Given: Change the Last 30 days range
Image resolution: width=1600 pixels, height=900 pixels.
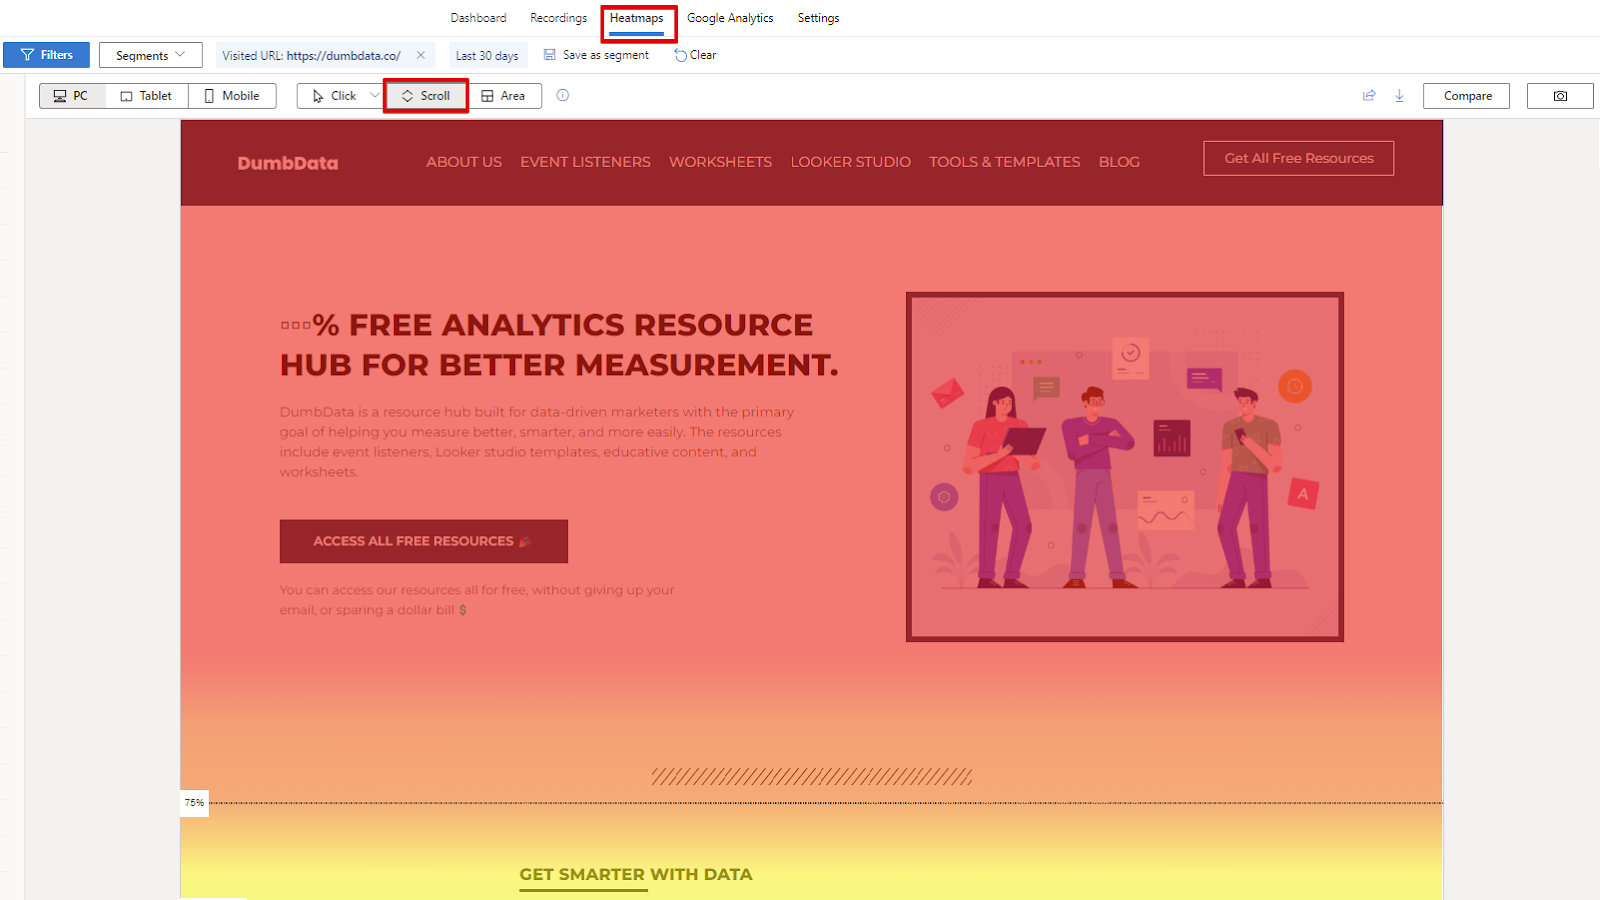Looking at the screenshot, I should click(487, 55).
